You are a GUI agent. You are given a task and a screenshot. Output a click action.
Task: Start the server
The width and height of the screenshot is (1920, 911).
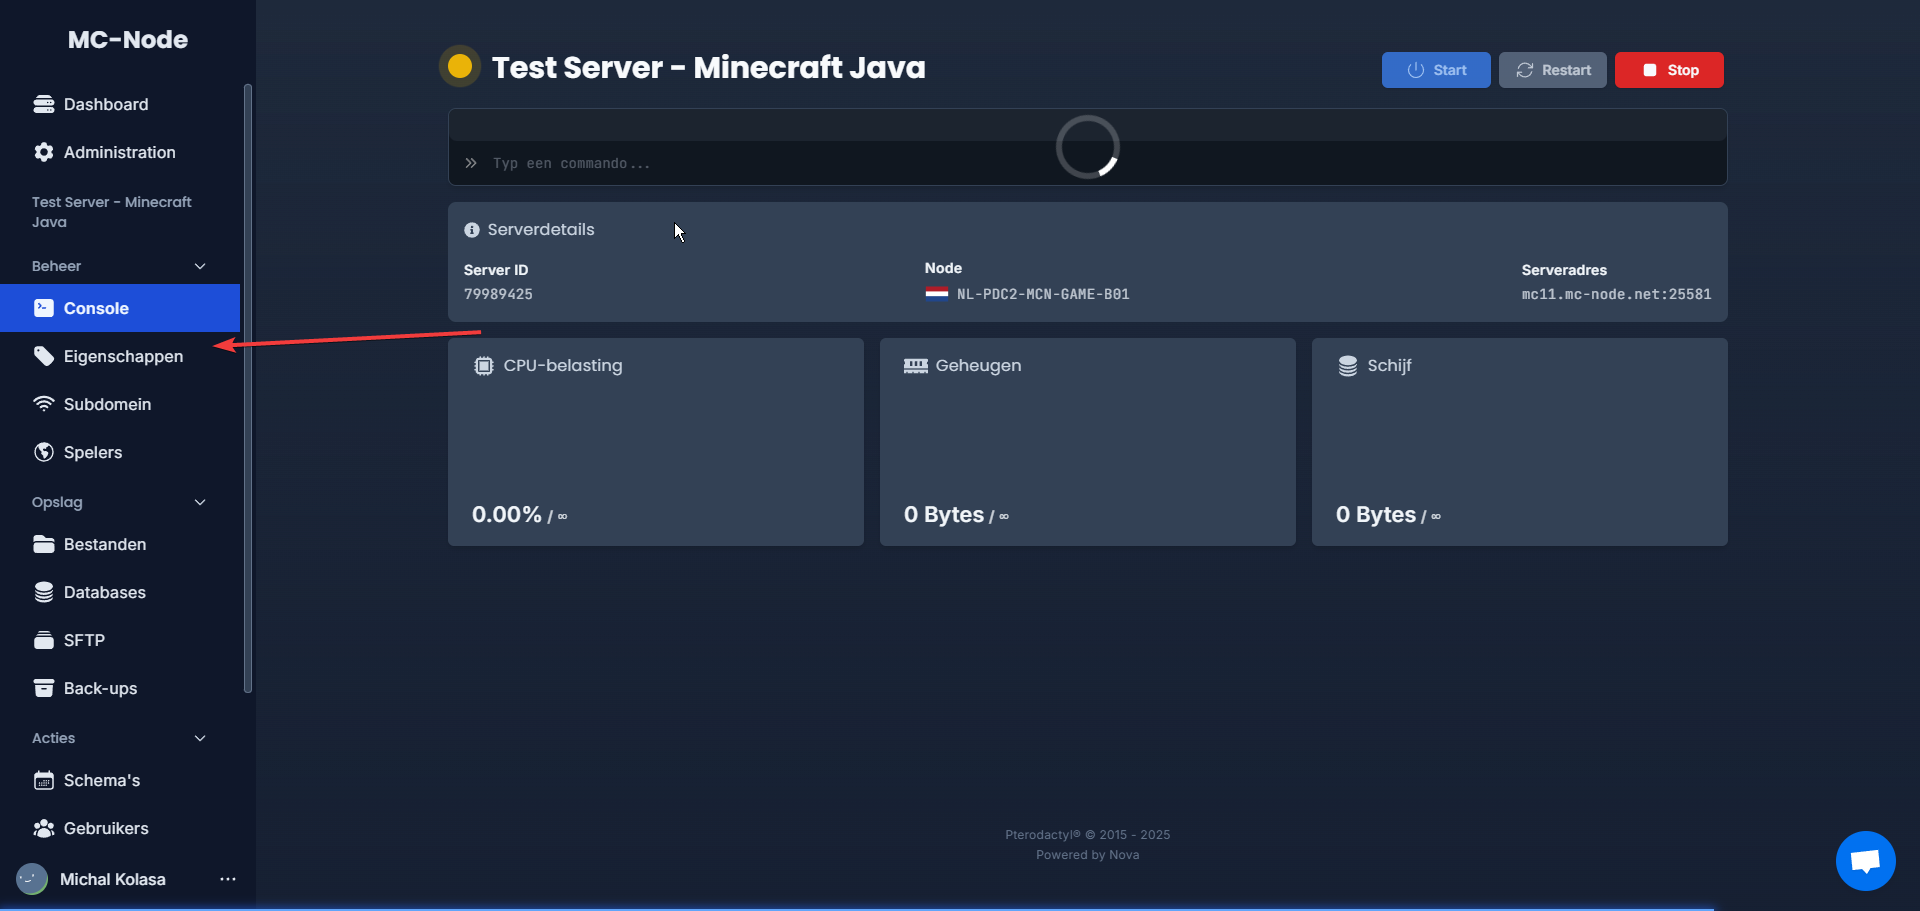(x=1436, y=70)
